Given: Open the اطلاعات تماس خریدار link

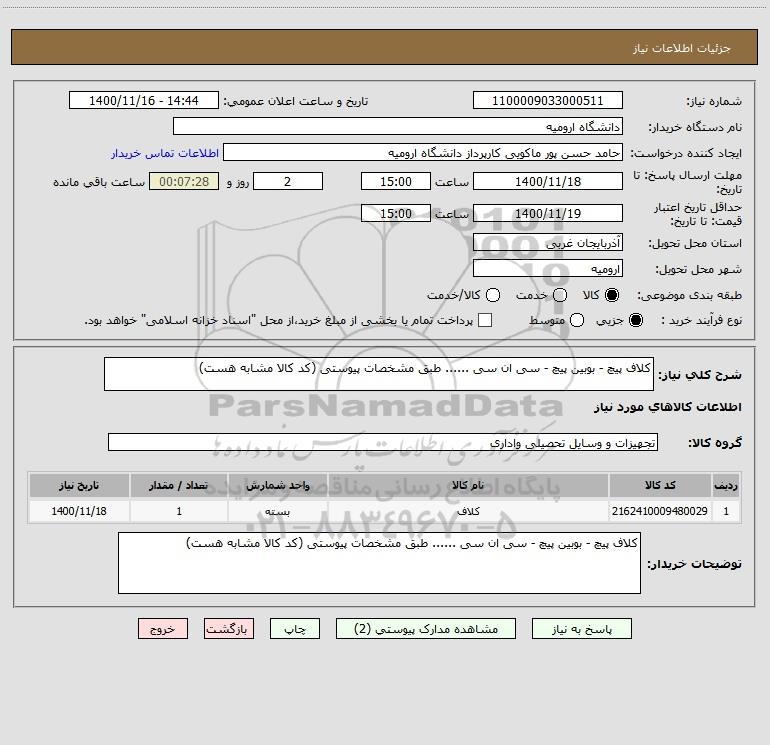Looking at the screenshot, I should coord(165,153).
